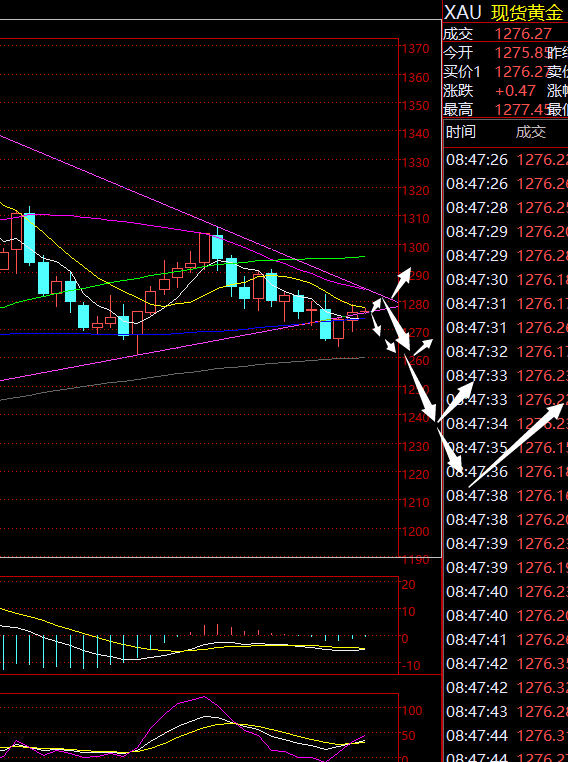
Task: Click the 涨跌 +0.47 change value
Action: pyautogui.click(x=515, y=91)
